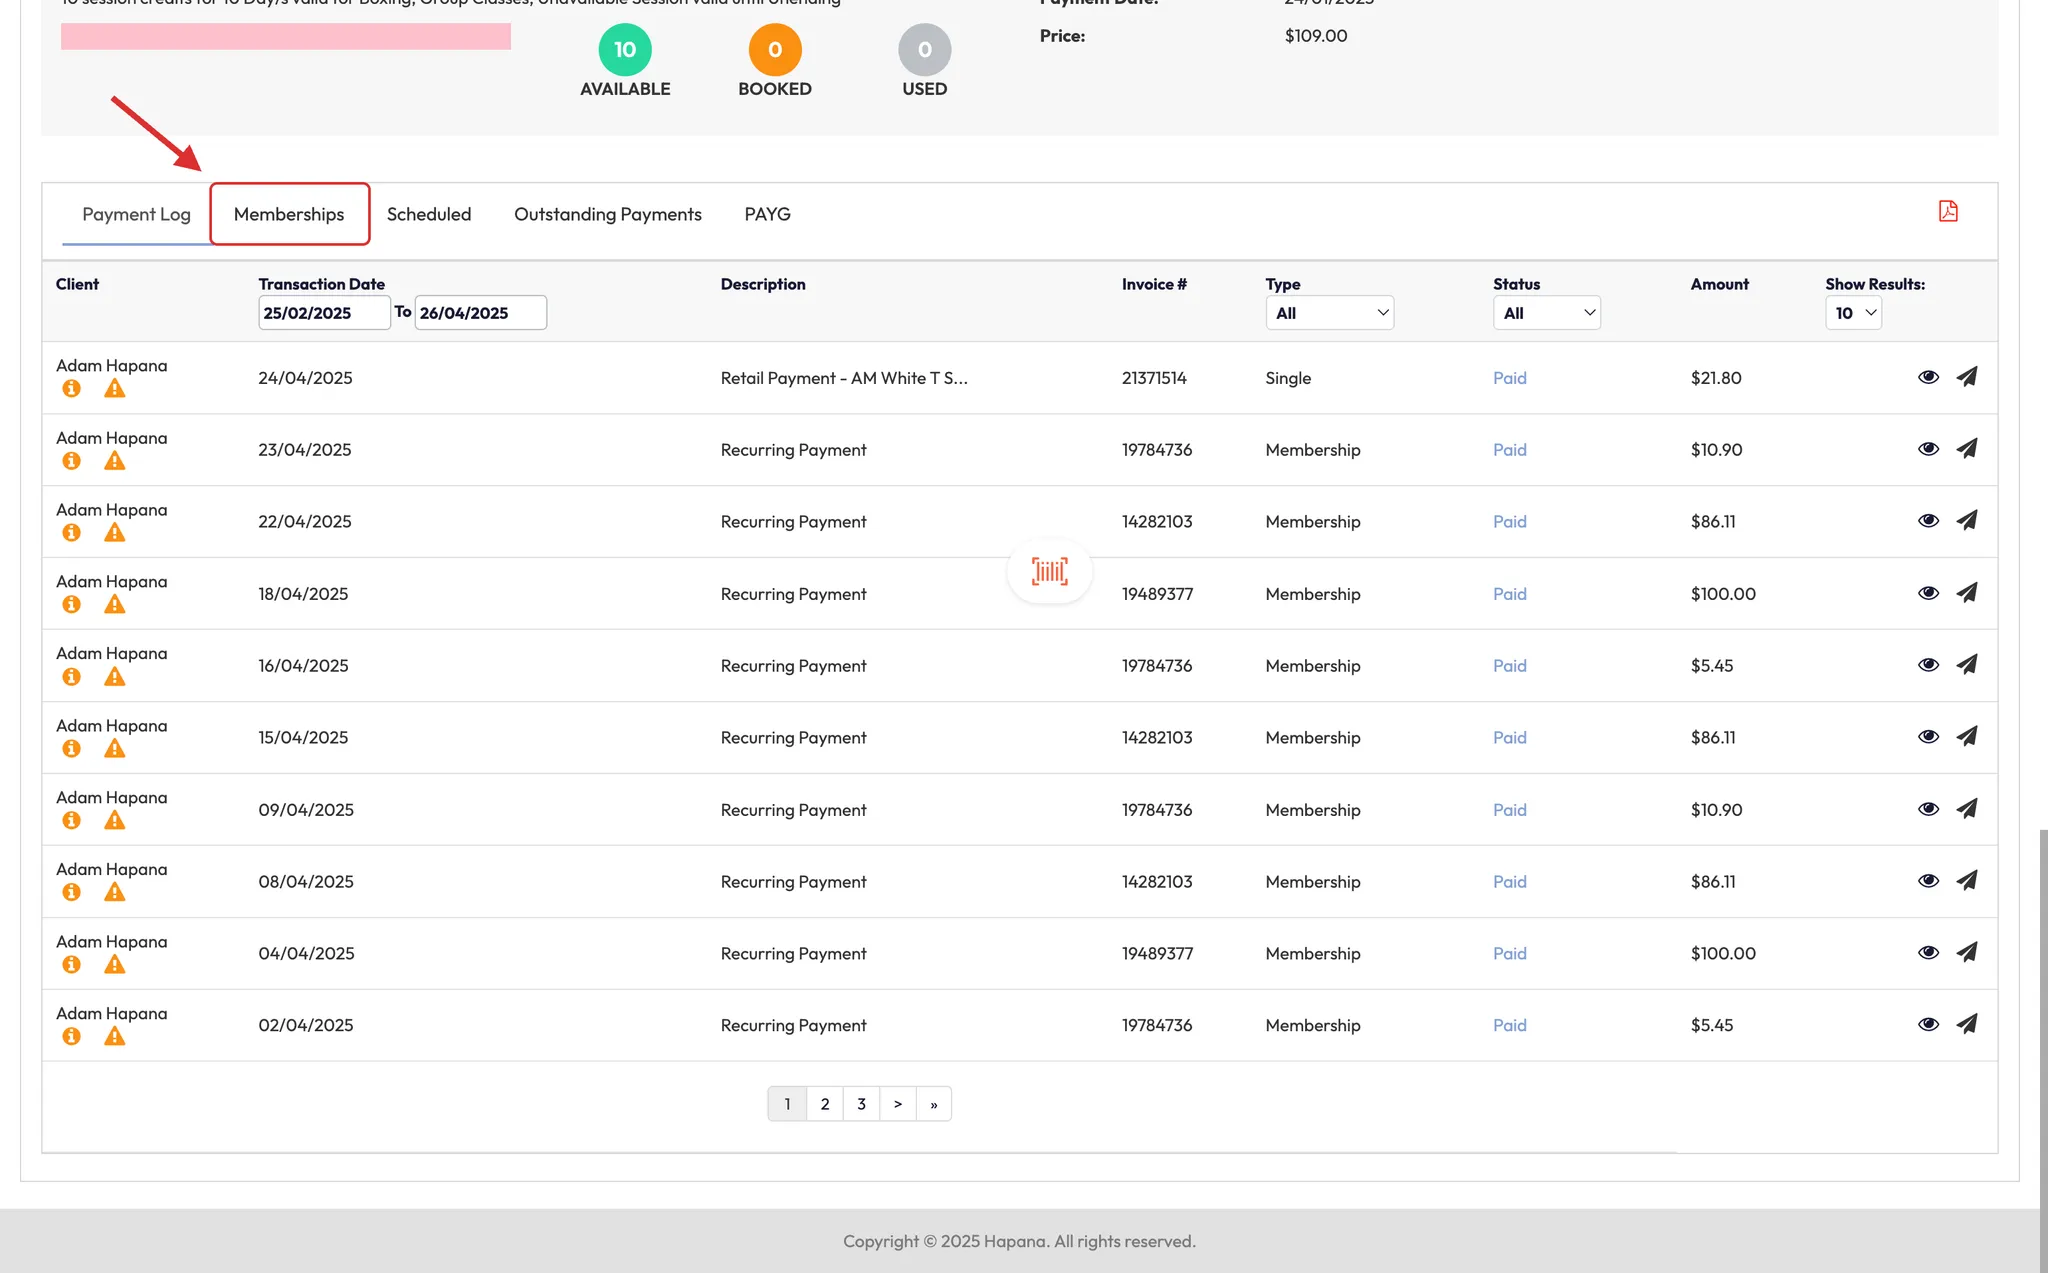This screenshot has width=2048, height=1273.
Task: Send the 18/04/2025 $100.00 payment receipt
Action: point(1966,593)
